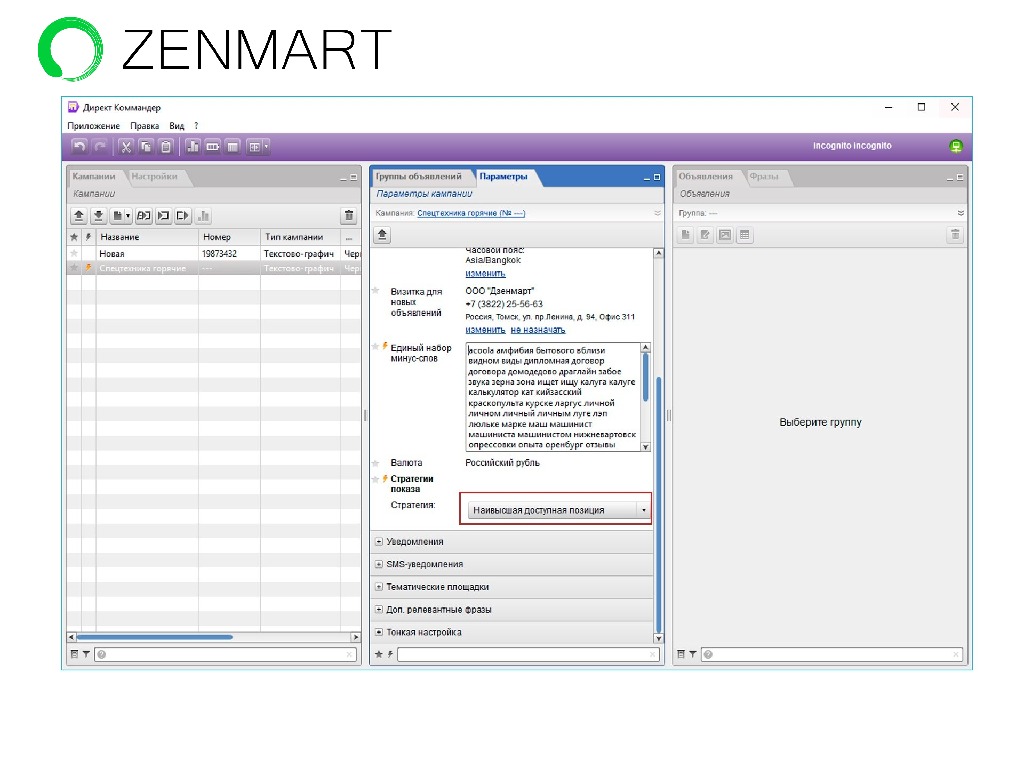Click the edit pencil icon in the Ads panel
1024x768 pixels.
click(705, 234)
